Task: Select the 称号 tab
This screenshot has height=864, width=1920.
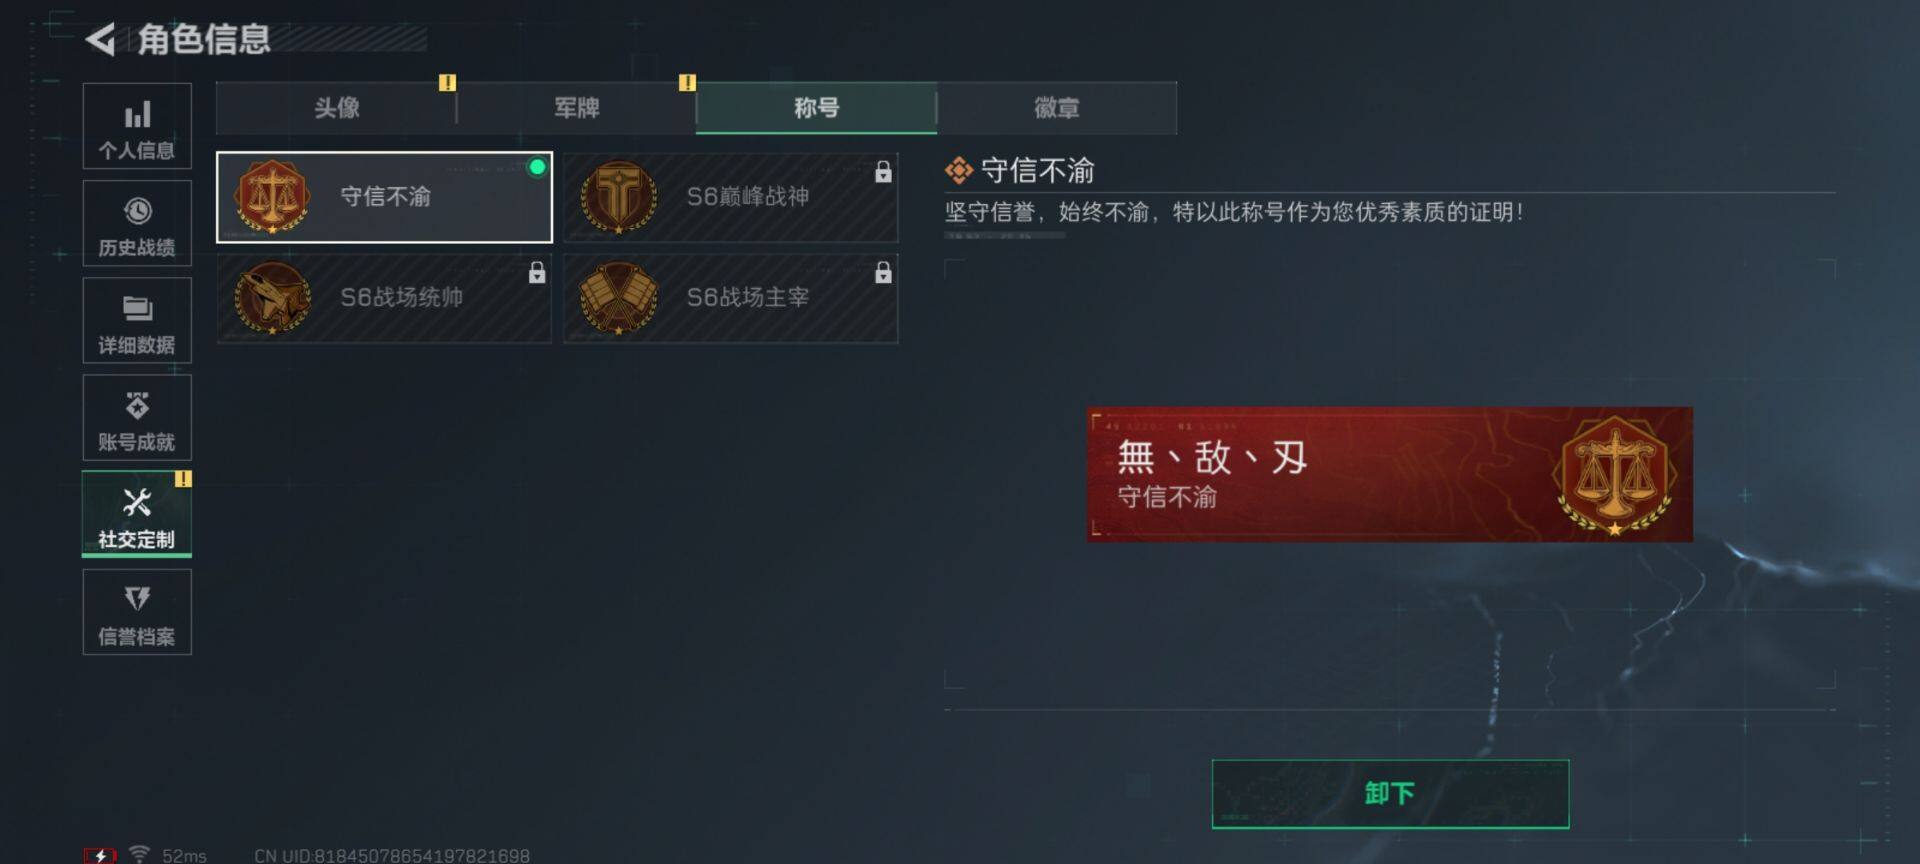Action: [x=816, y=108]
